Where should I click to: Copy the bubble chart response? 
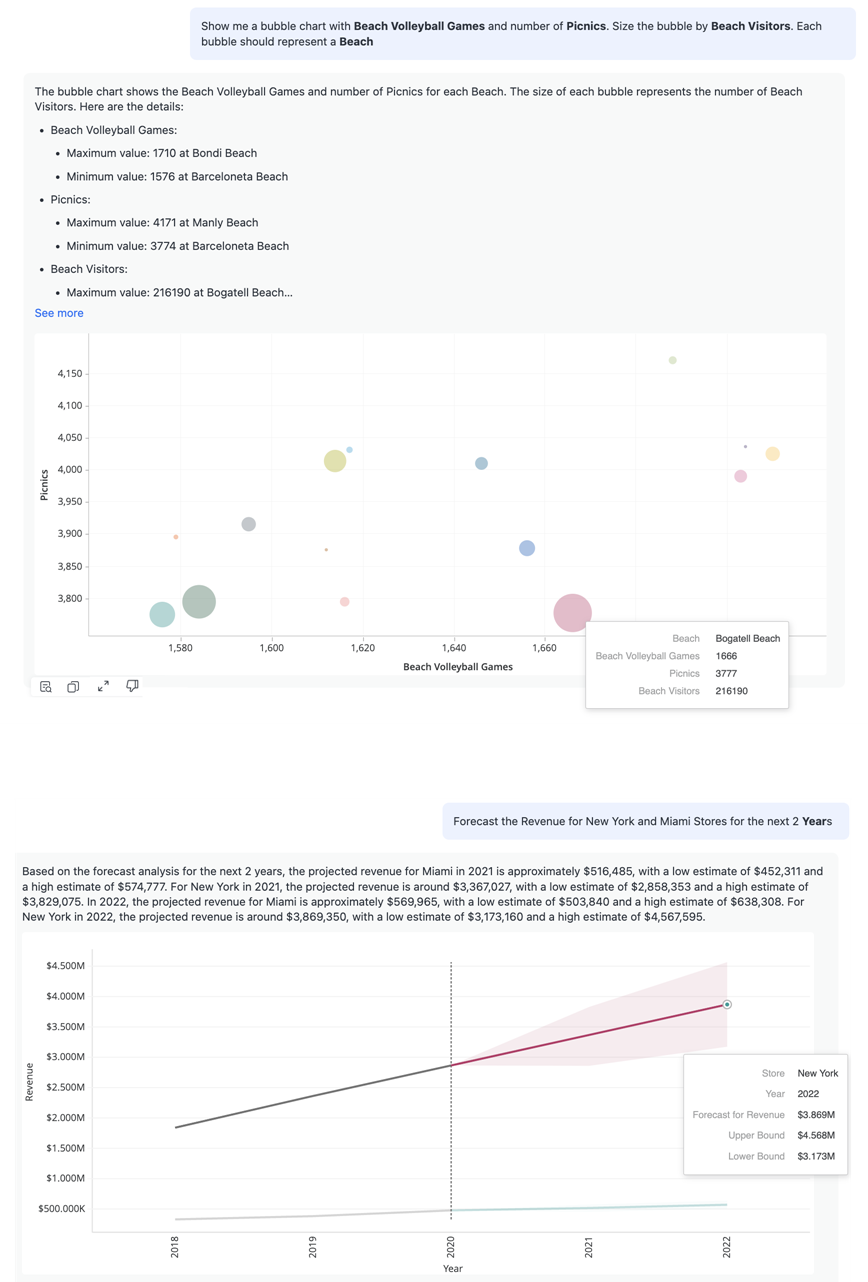click(x=73, y=686)
